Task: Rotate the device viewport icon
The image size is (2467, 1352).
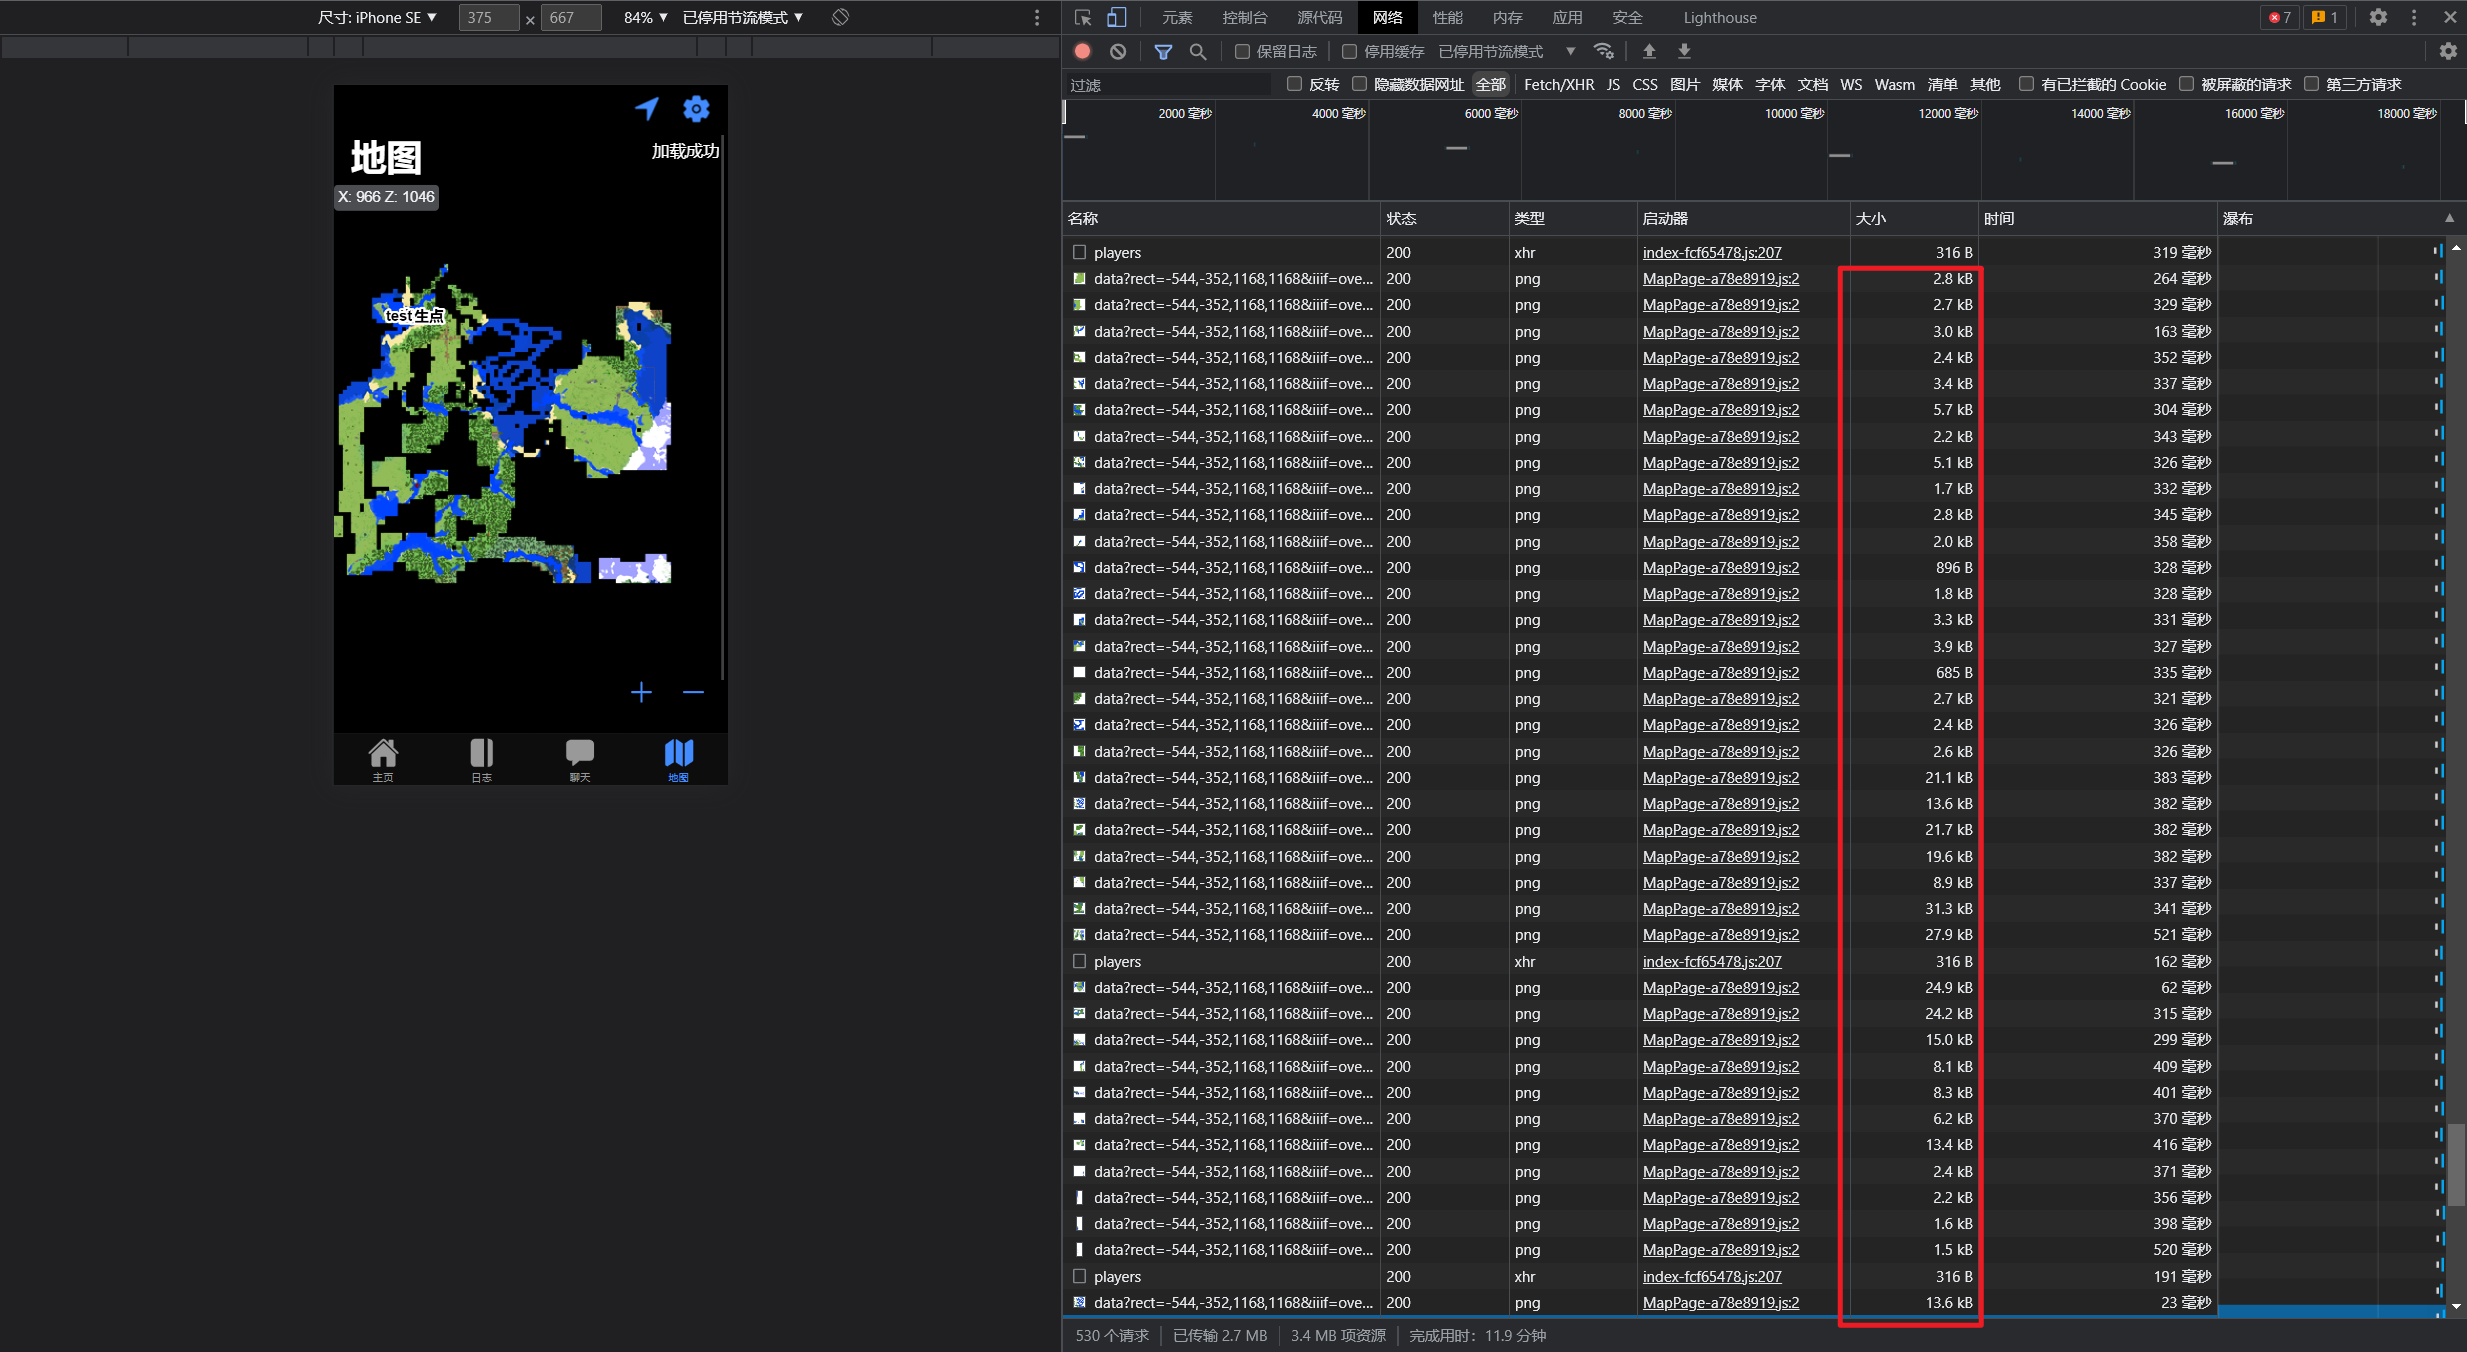Action: pyautogui.click(x=840, y=17)
